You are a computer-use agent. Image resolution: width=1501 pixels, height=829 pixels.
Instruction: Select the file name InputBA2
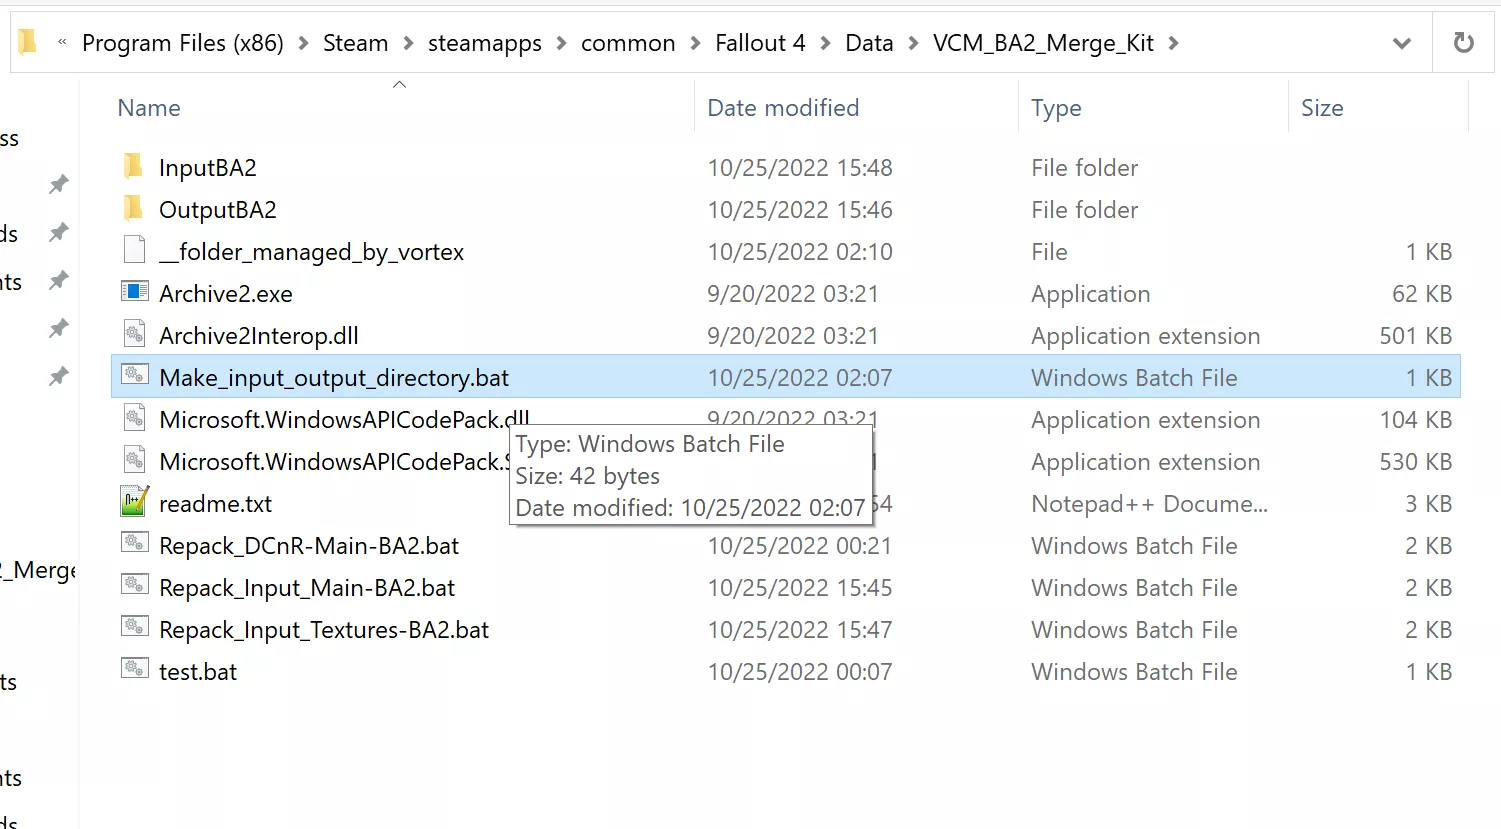pyautogui.click(x=208, y=167)
